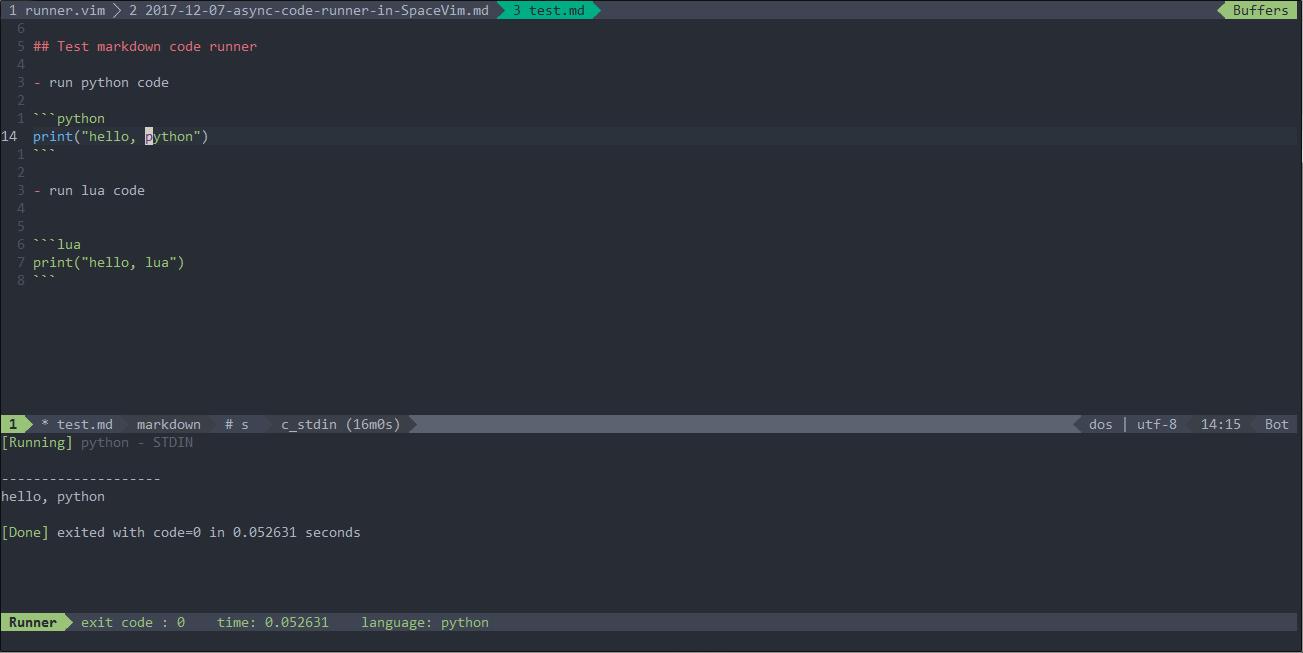Image resolution: width=1303 pixels, height=653 pixels.
Task: Click the "dos" line-ending indicator in the statusline
Action: point(1100,424)
